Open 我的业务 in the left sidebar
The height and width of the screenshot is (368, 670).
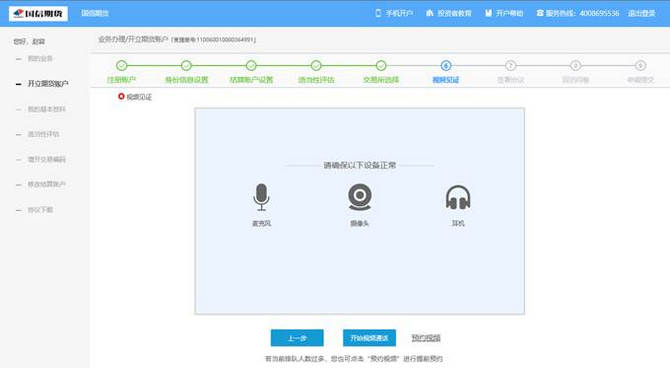[x=40, y=59]
